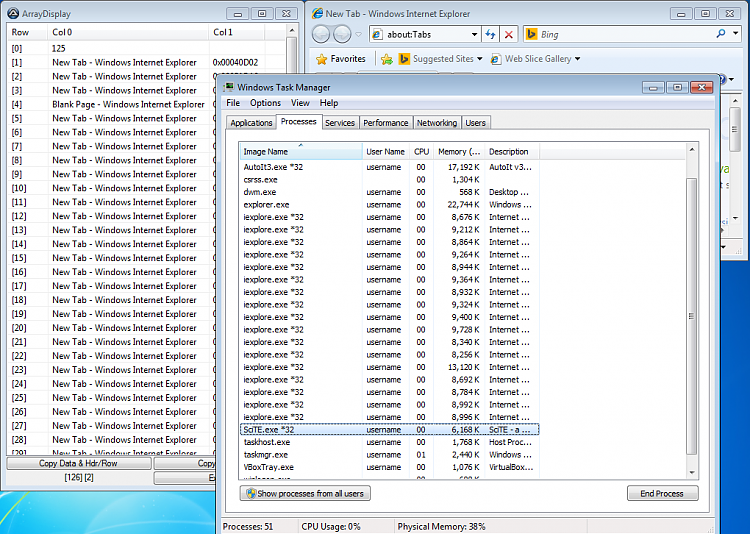750x534 pixels.
Task: Click the Col 1 header in ArrayDisplay
Action: [236, 32]
